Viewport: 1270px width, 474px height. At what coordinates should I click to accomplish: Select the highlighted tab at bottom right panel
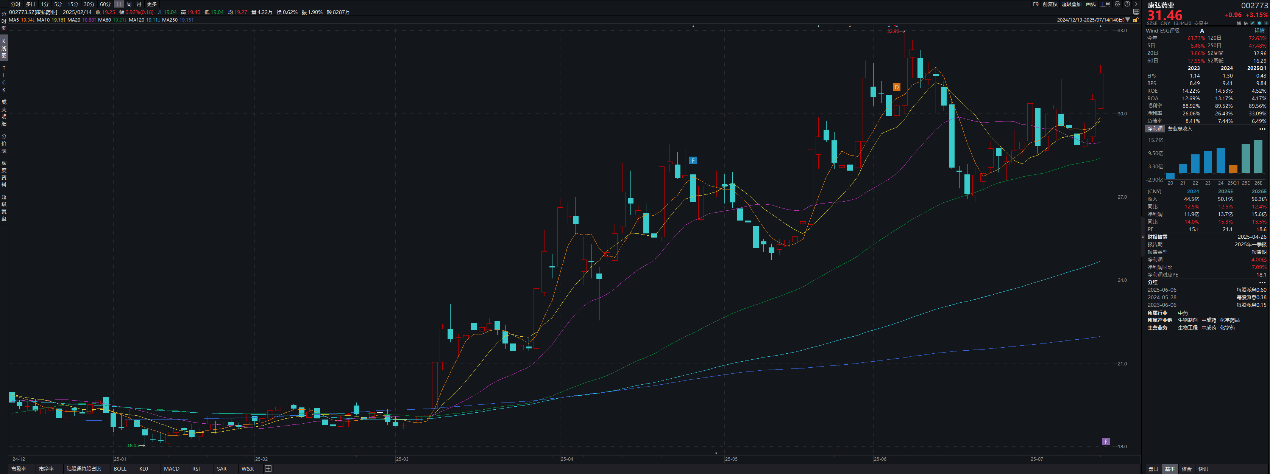click(1168, 468)
